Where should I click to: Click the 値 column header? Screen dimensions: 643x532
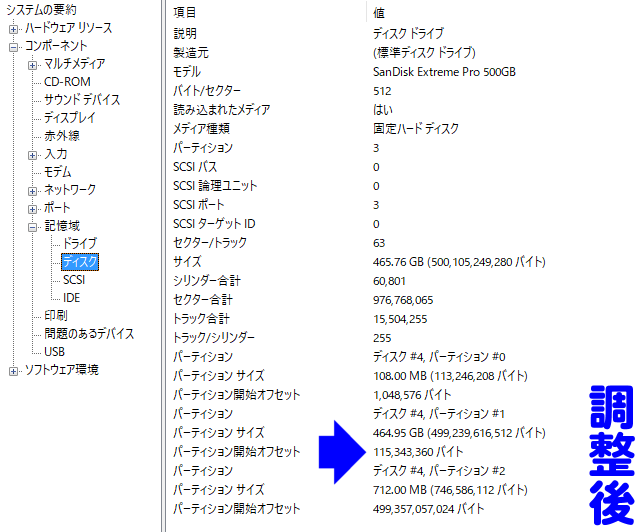379,13
